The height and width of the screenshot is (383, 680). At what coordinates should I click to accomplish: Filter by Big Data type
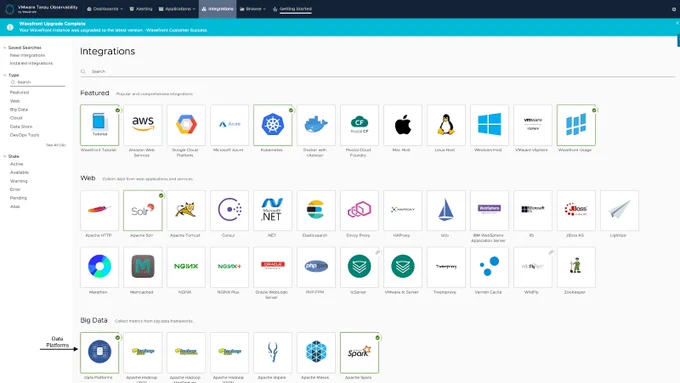pyautogui.click(x=19, y=109)
